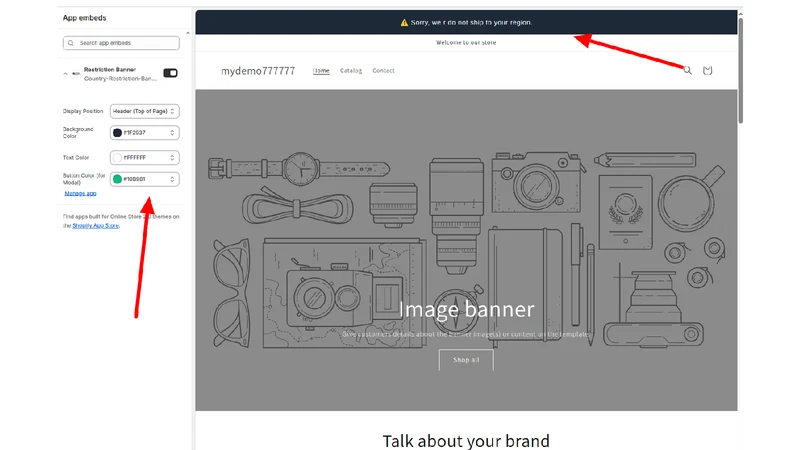Click the Image banner heading
Screen dimensions: 800x450
(x=466, y=309)
